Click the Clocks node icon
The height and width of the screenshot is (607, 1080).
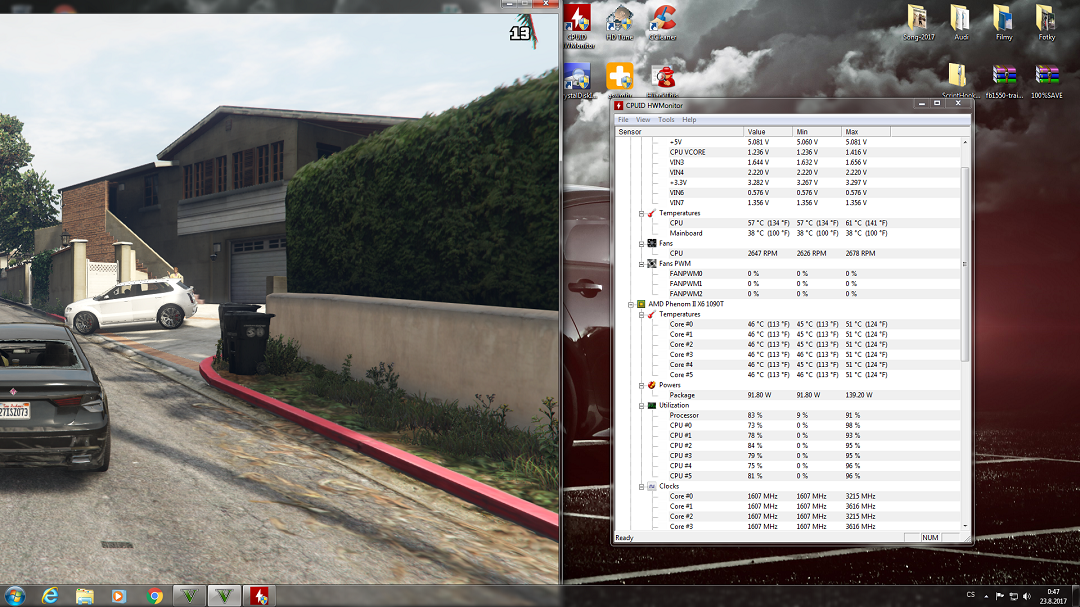coord(652,486)
